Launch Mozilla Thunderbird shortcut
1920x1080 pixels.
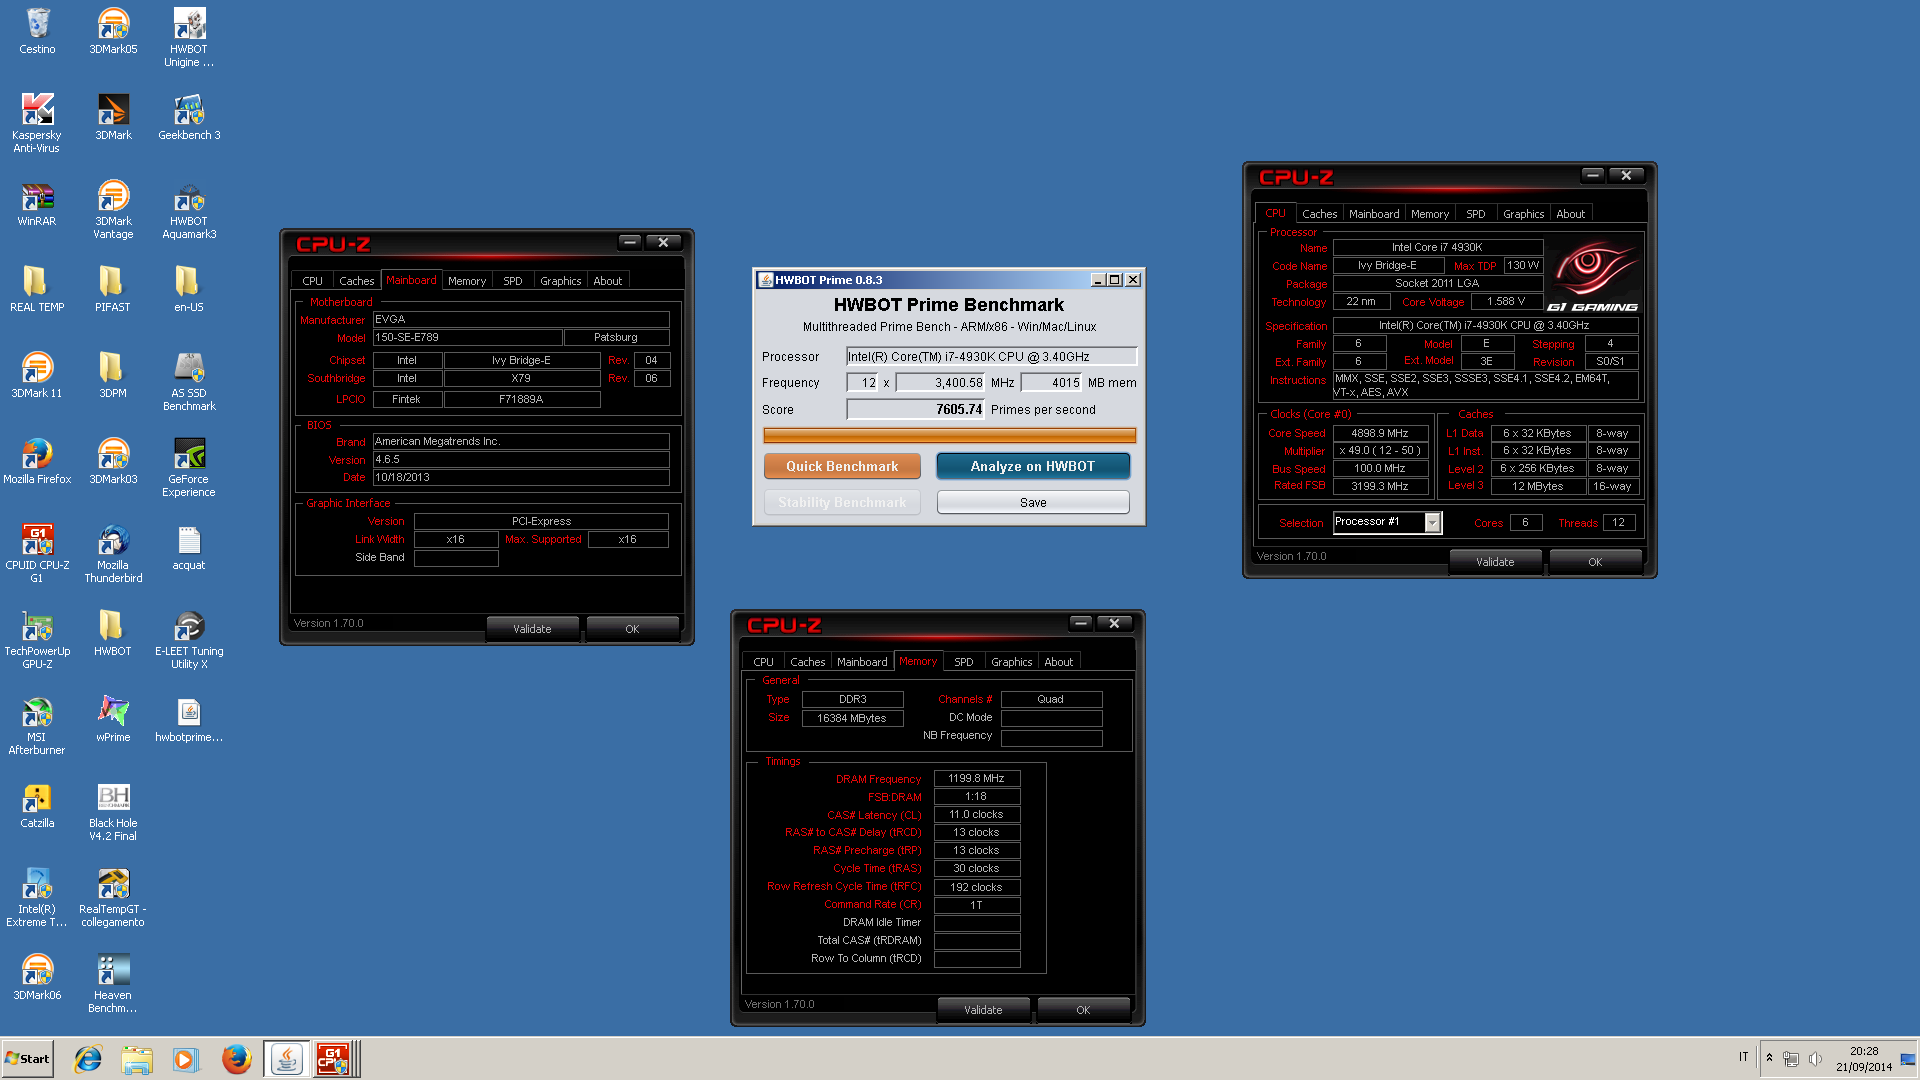(113, 553)
